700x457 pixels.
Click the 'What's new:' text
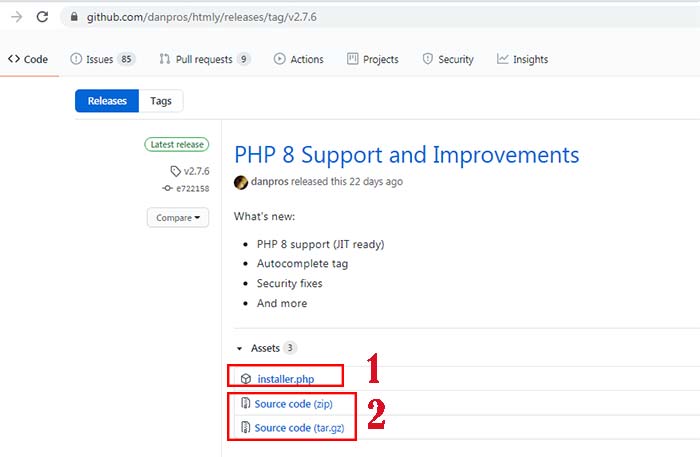(264, 216)
